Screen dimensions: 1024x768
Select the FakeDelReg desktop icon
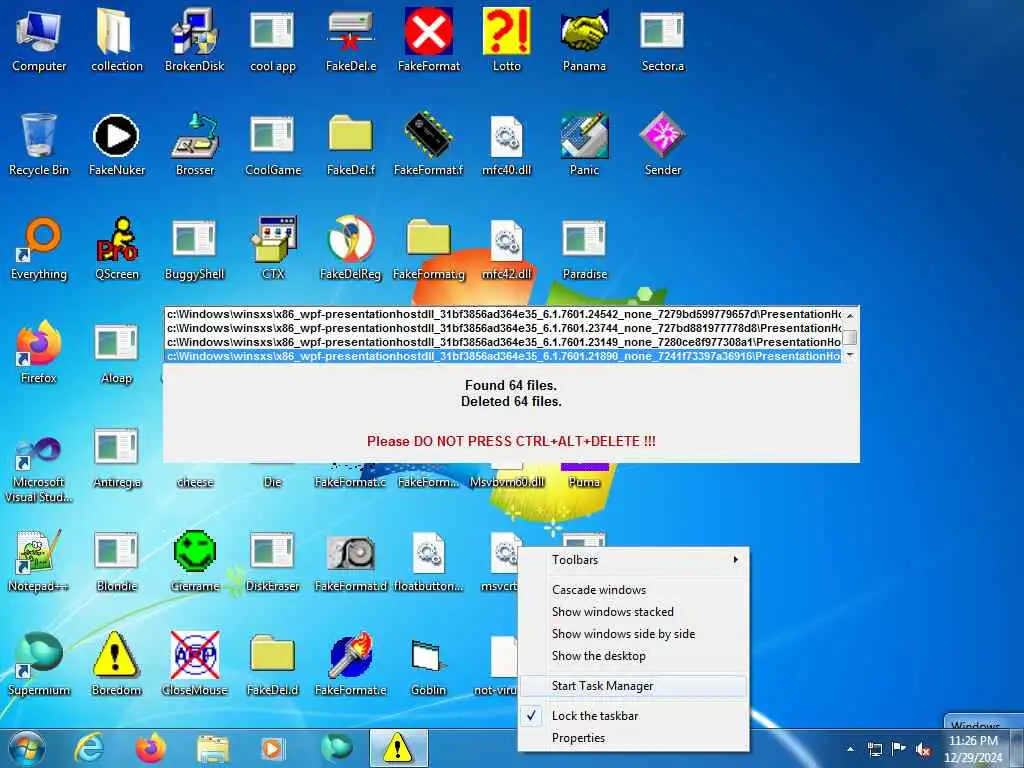pos(350,248)
